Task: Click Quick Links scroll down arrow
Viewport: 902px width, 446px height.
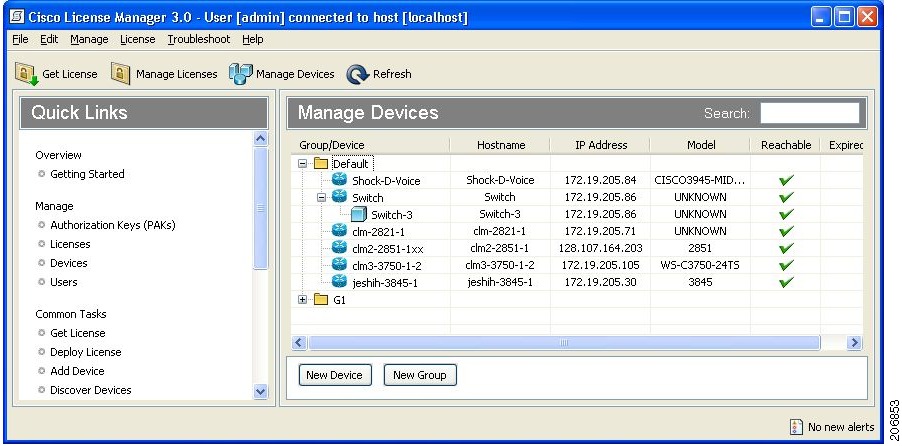Action: tap(261, 392)
